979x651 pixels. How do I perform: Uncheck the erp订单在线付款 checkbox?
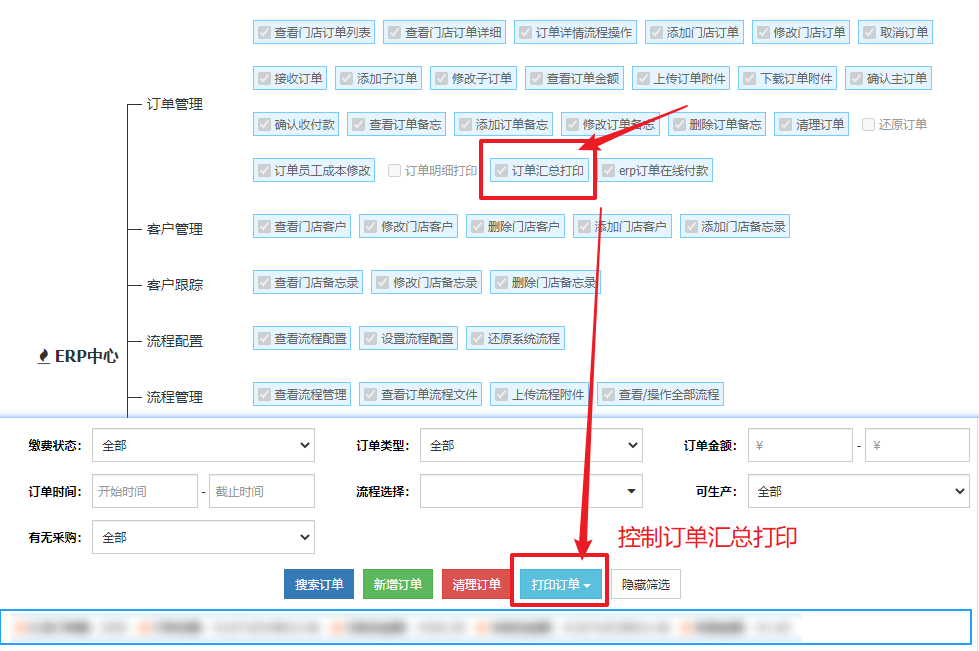[x=609, y=171]
